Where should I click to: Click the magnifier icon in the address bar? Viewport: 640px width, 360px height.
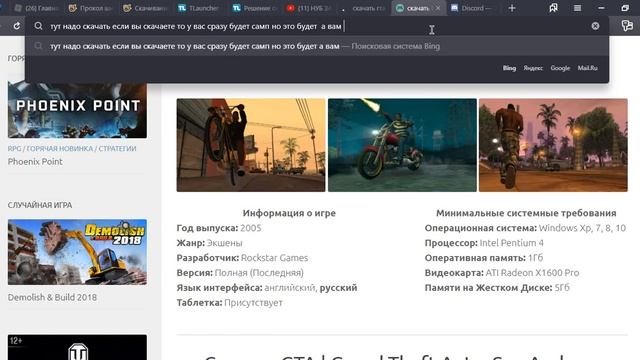pyautogui.click(x=38, y=26)
